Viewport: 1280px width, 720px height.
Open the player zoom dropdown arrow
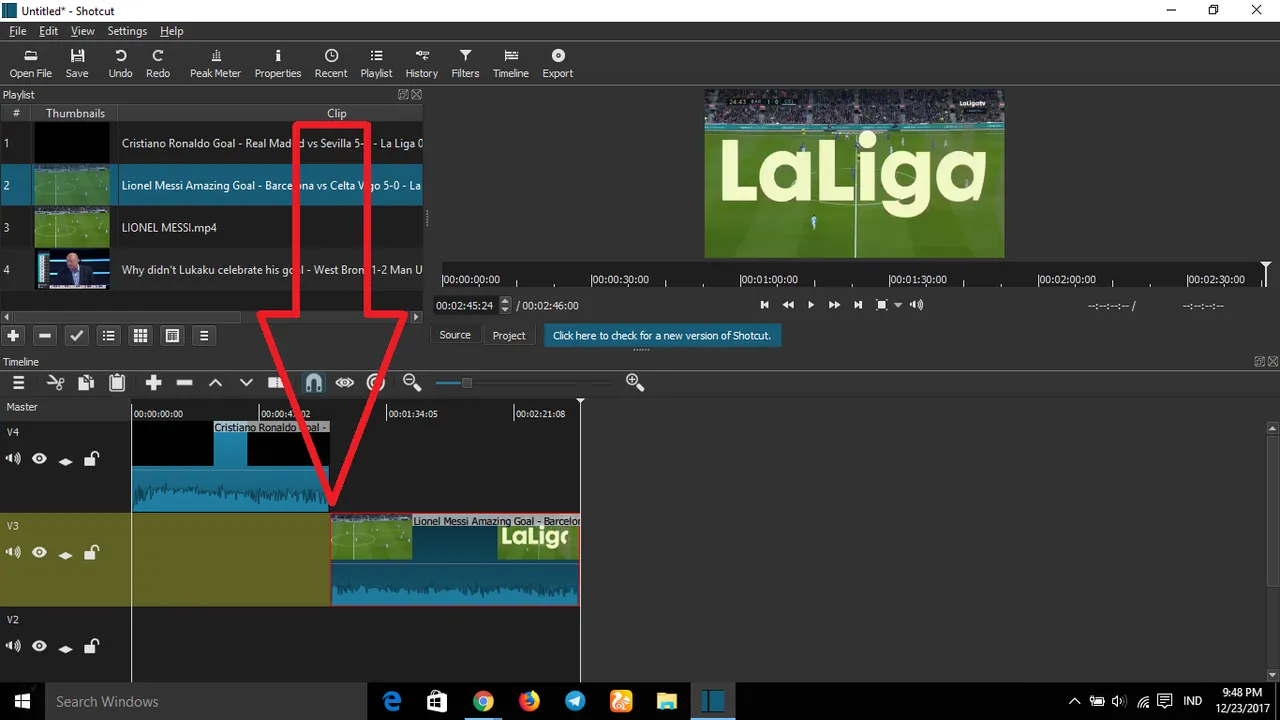(x=898, y=305)
